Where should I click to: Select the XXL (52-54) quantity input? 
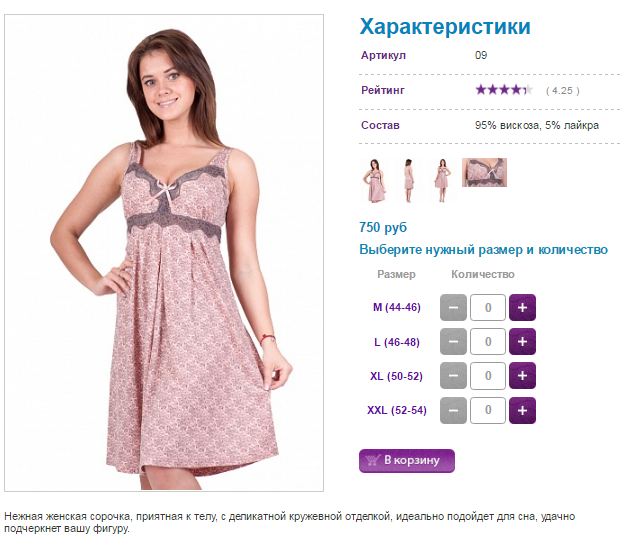488,410
